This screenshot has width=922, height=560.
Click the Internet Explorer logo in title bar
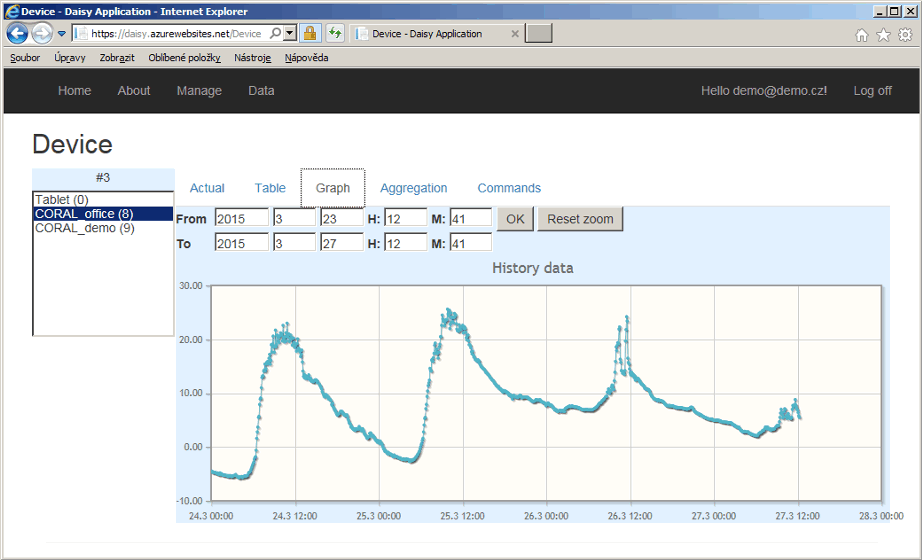point(11,11)
